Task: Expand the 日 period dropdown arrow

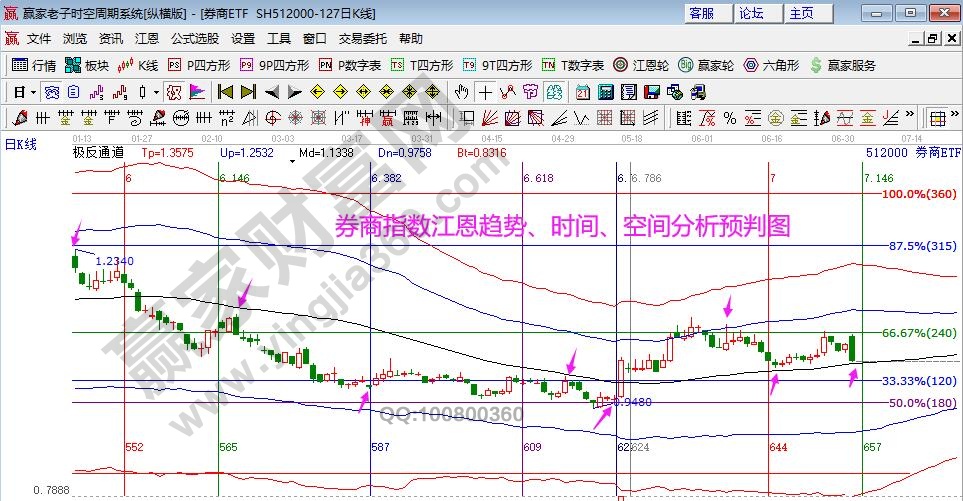Action: [x=33, y=92]
